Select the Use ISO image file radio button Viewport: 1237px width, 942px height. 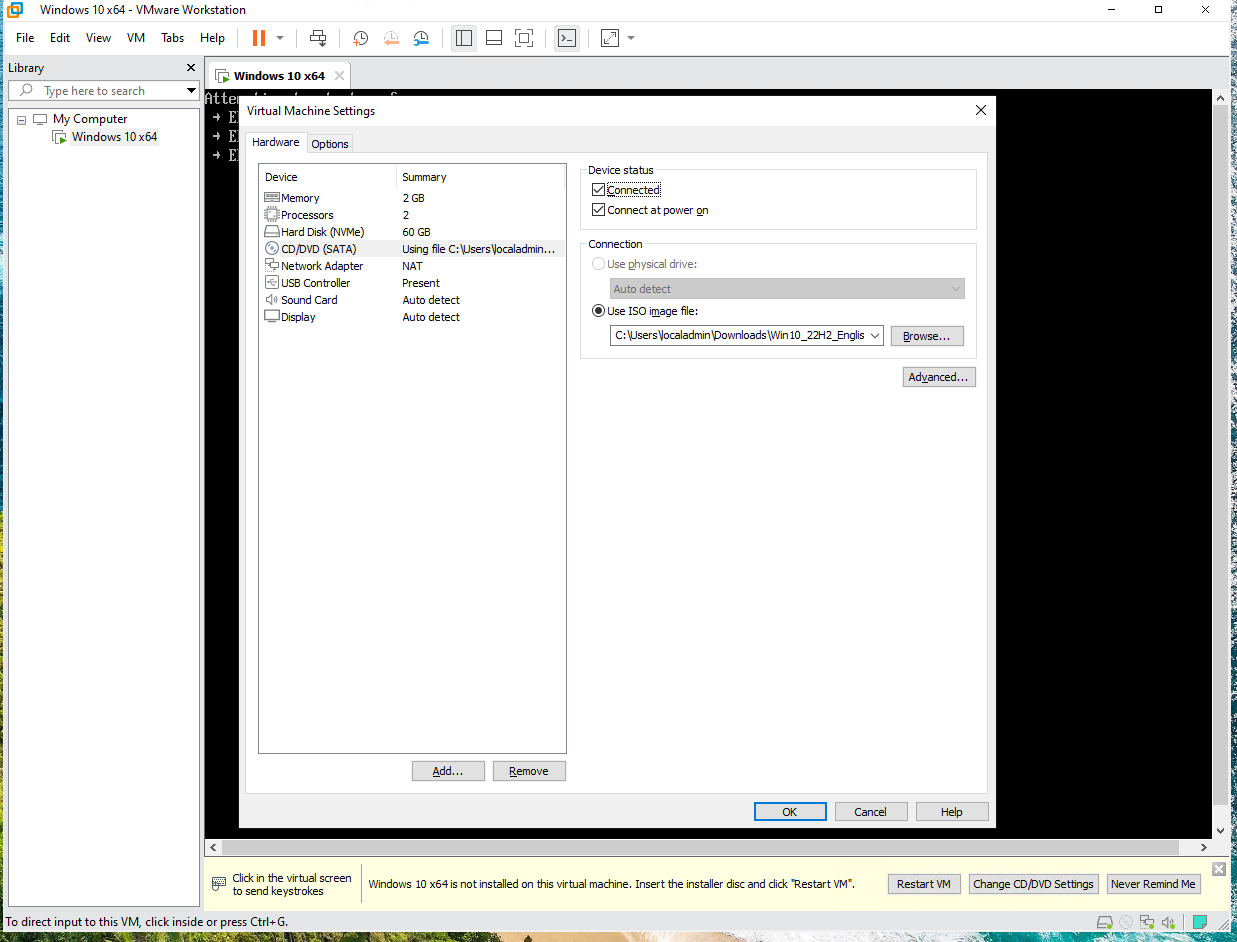(x=599, y=311)
